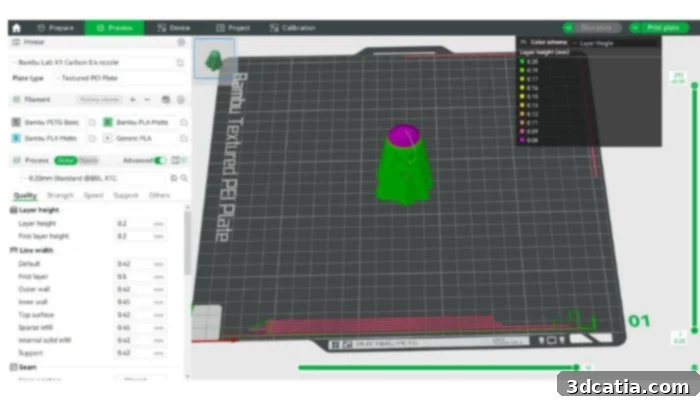
Task: Open the home screen icon
Action: [17, 28]
